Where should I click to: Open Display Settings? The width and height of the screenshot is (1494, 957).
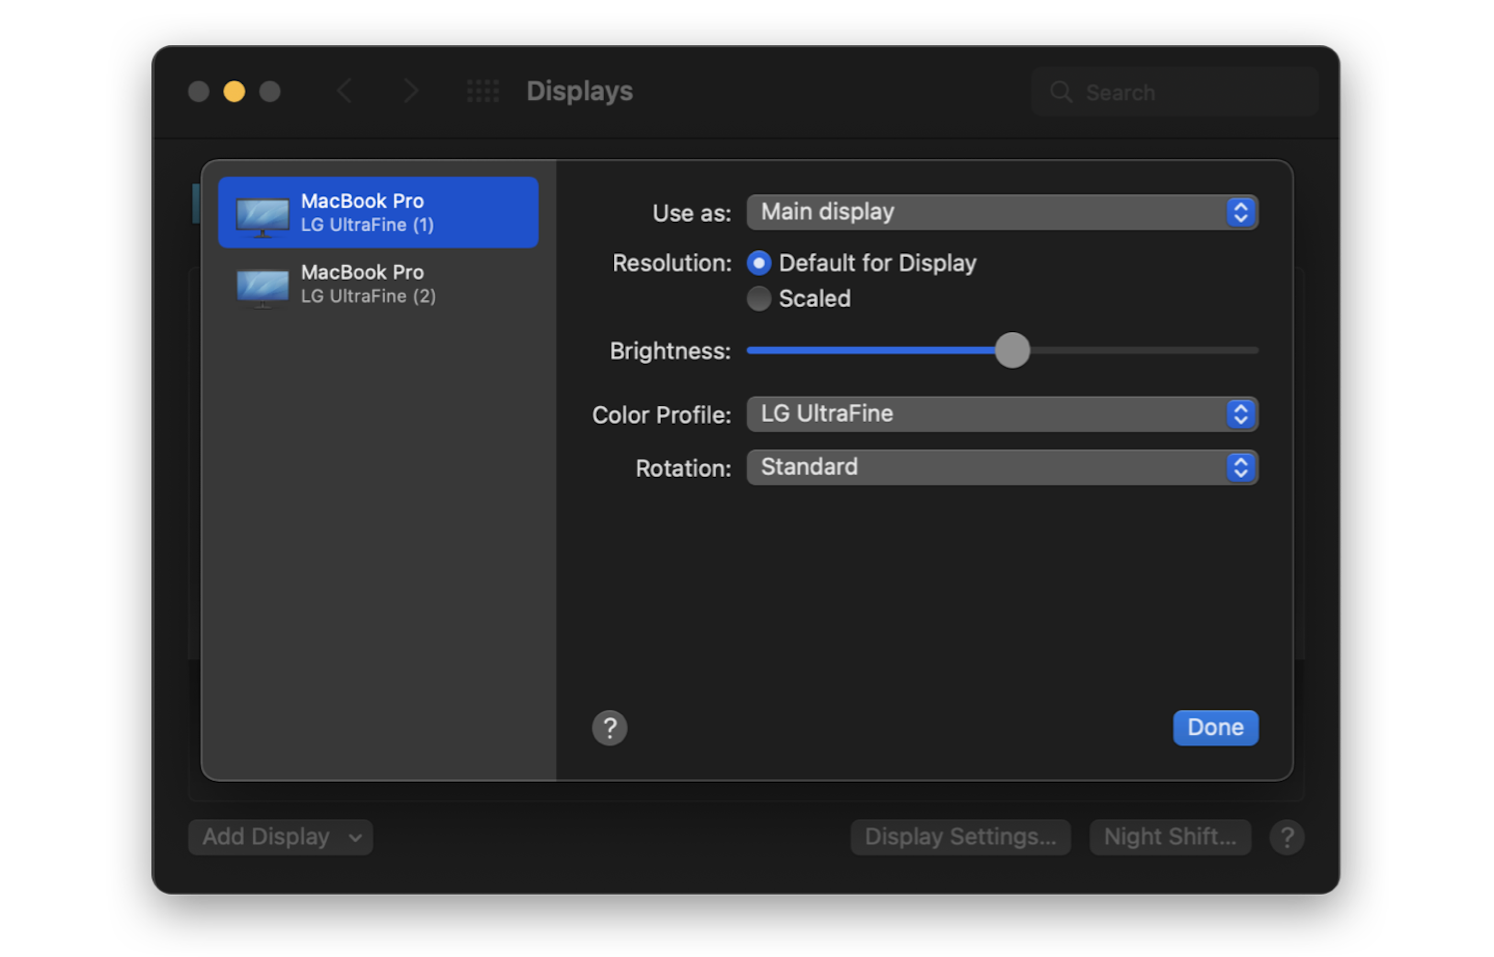tap(959, 837)
